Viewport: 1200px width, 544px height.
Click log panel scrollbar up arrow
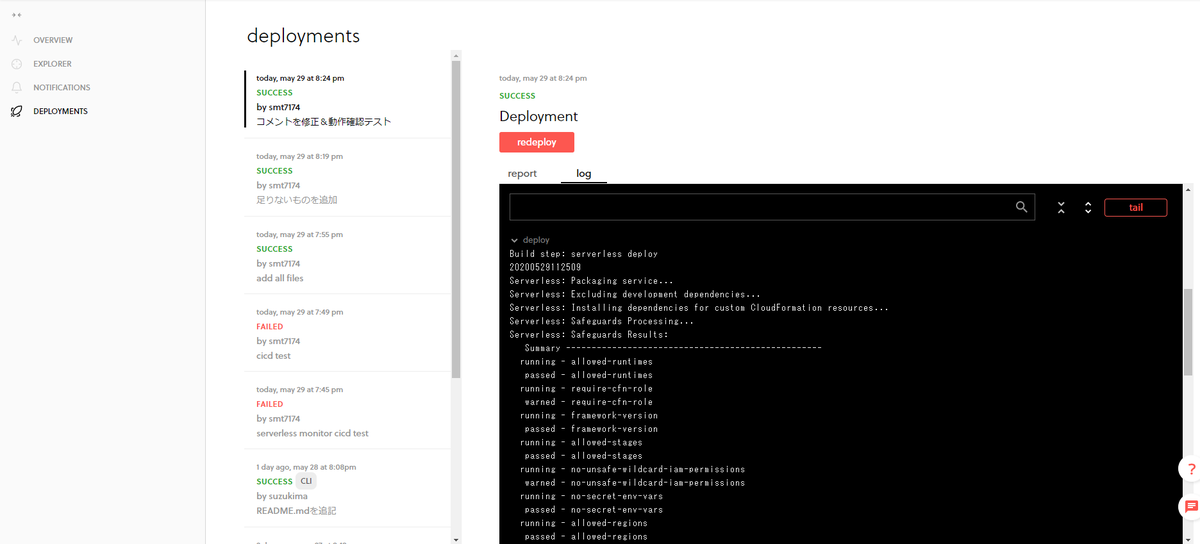1188,190
